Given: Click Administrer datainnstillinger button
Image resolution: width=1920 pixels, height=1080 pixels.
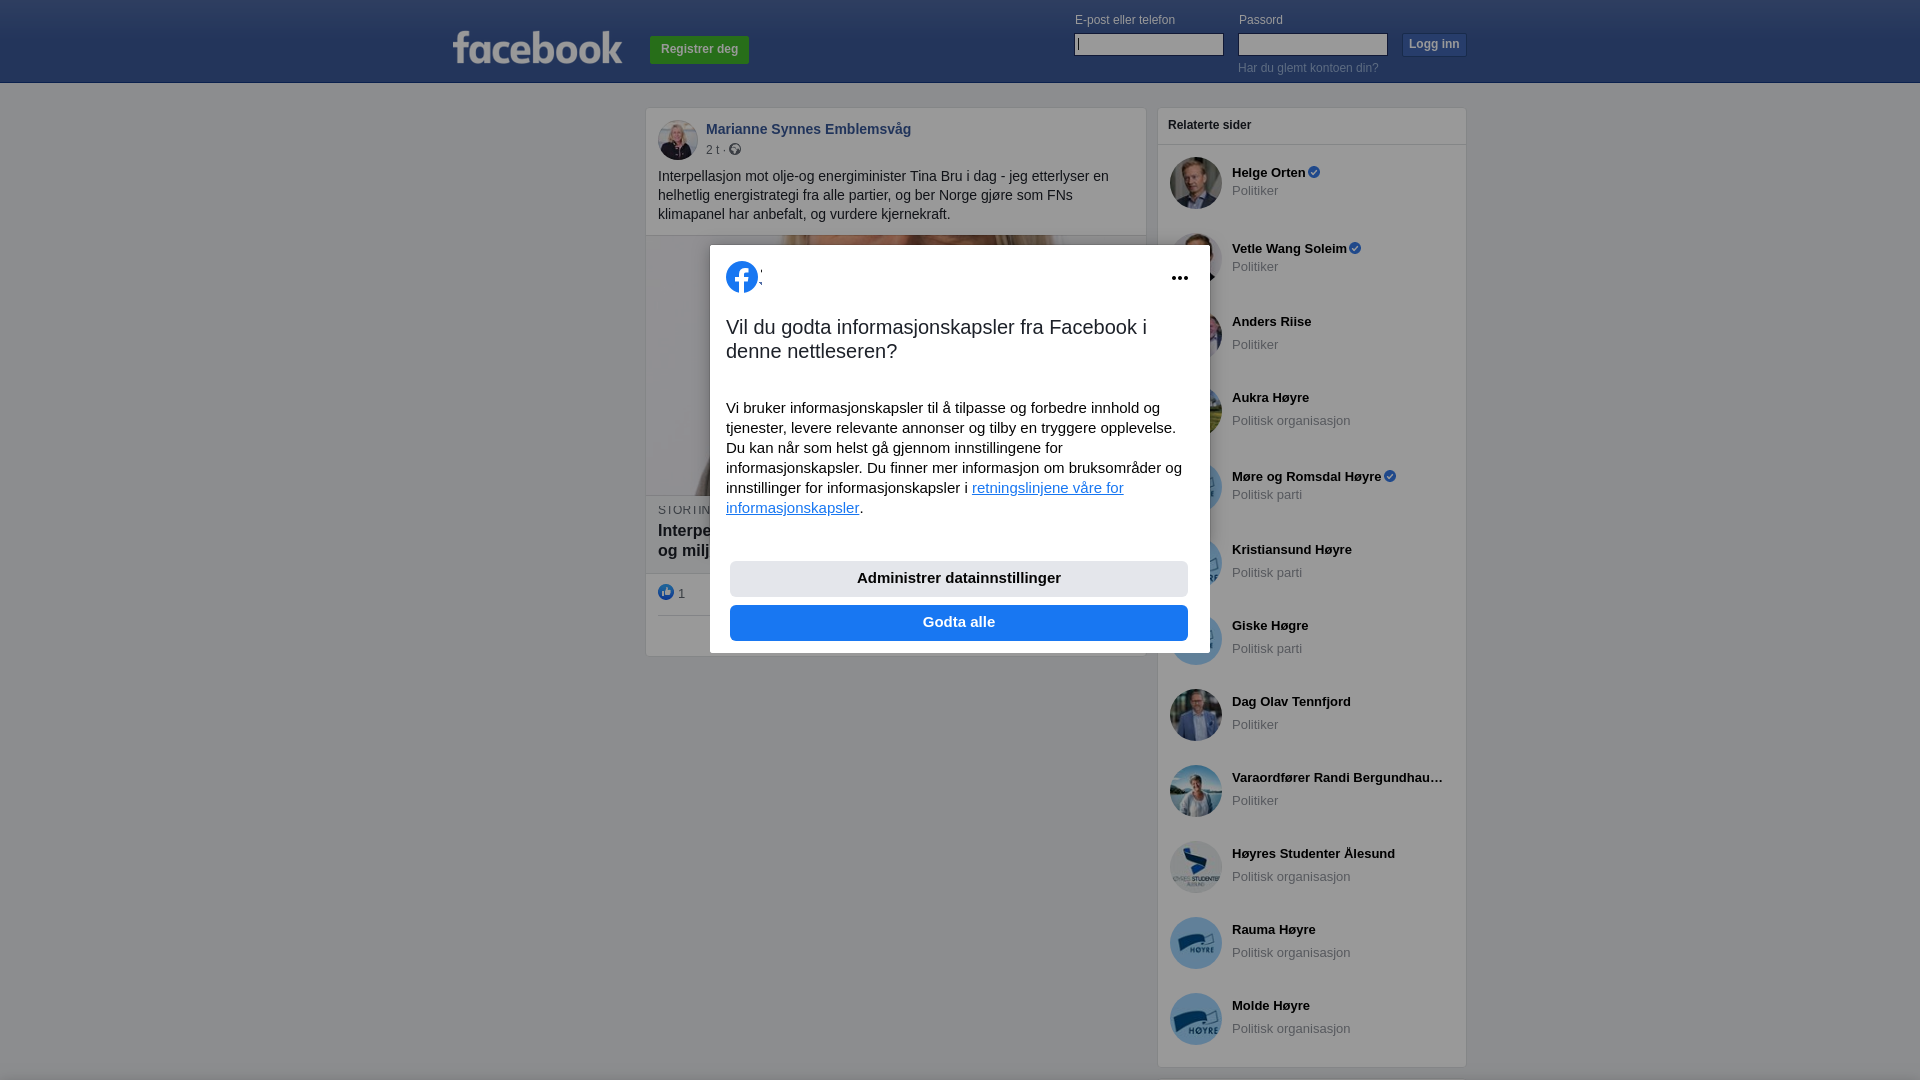Looking at the screenshot, I should (959, 579).
